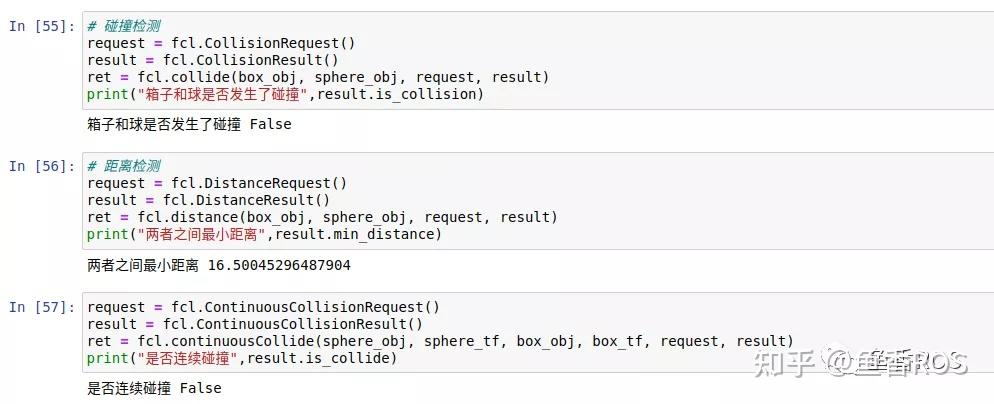
Task: Place cursor on fcl.ContinuousCollisionRequest() line
Action: pyautogui.click(x=263, y=307)
